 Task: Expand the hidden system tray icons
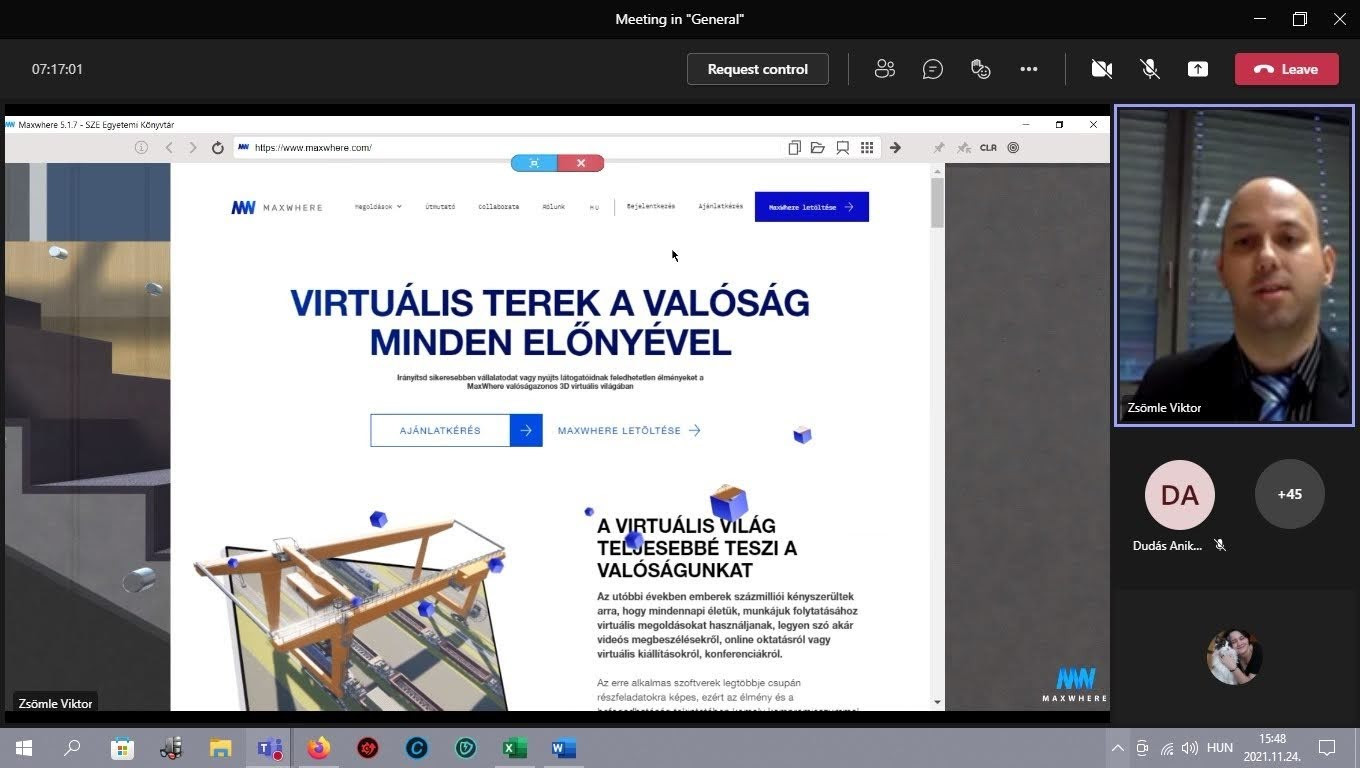tap(1118, 748)
